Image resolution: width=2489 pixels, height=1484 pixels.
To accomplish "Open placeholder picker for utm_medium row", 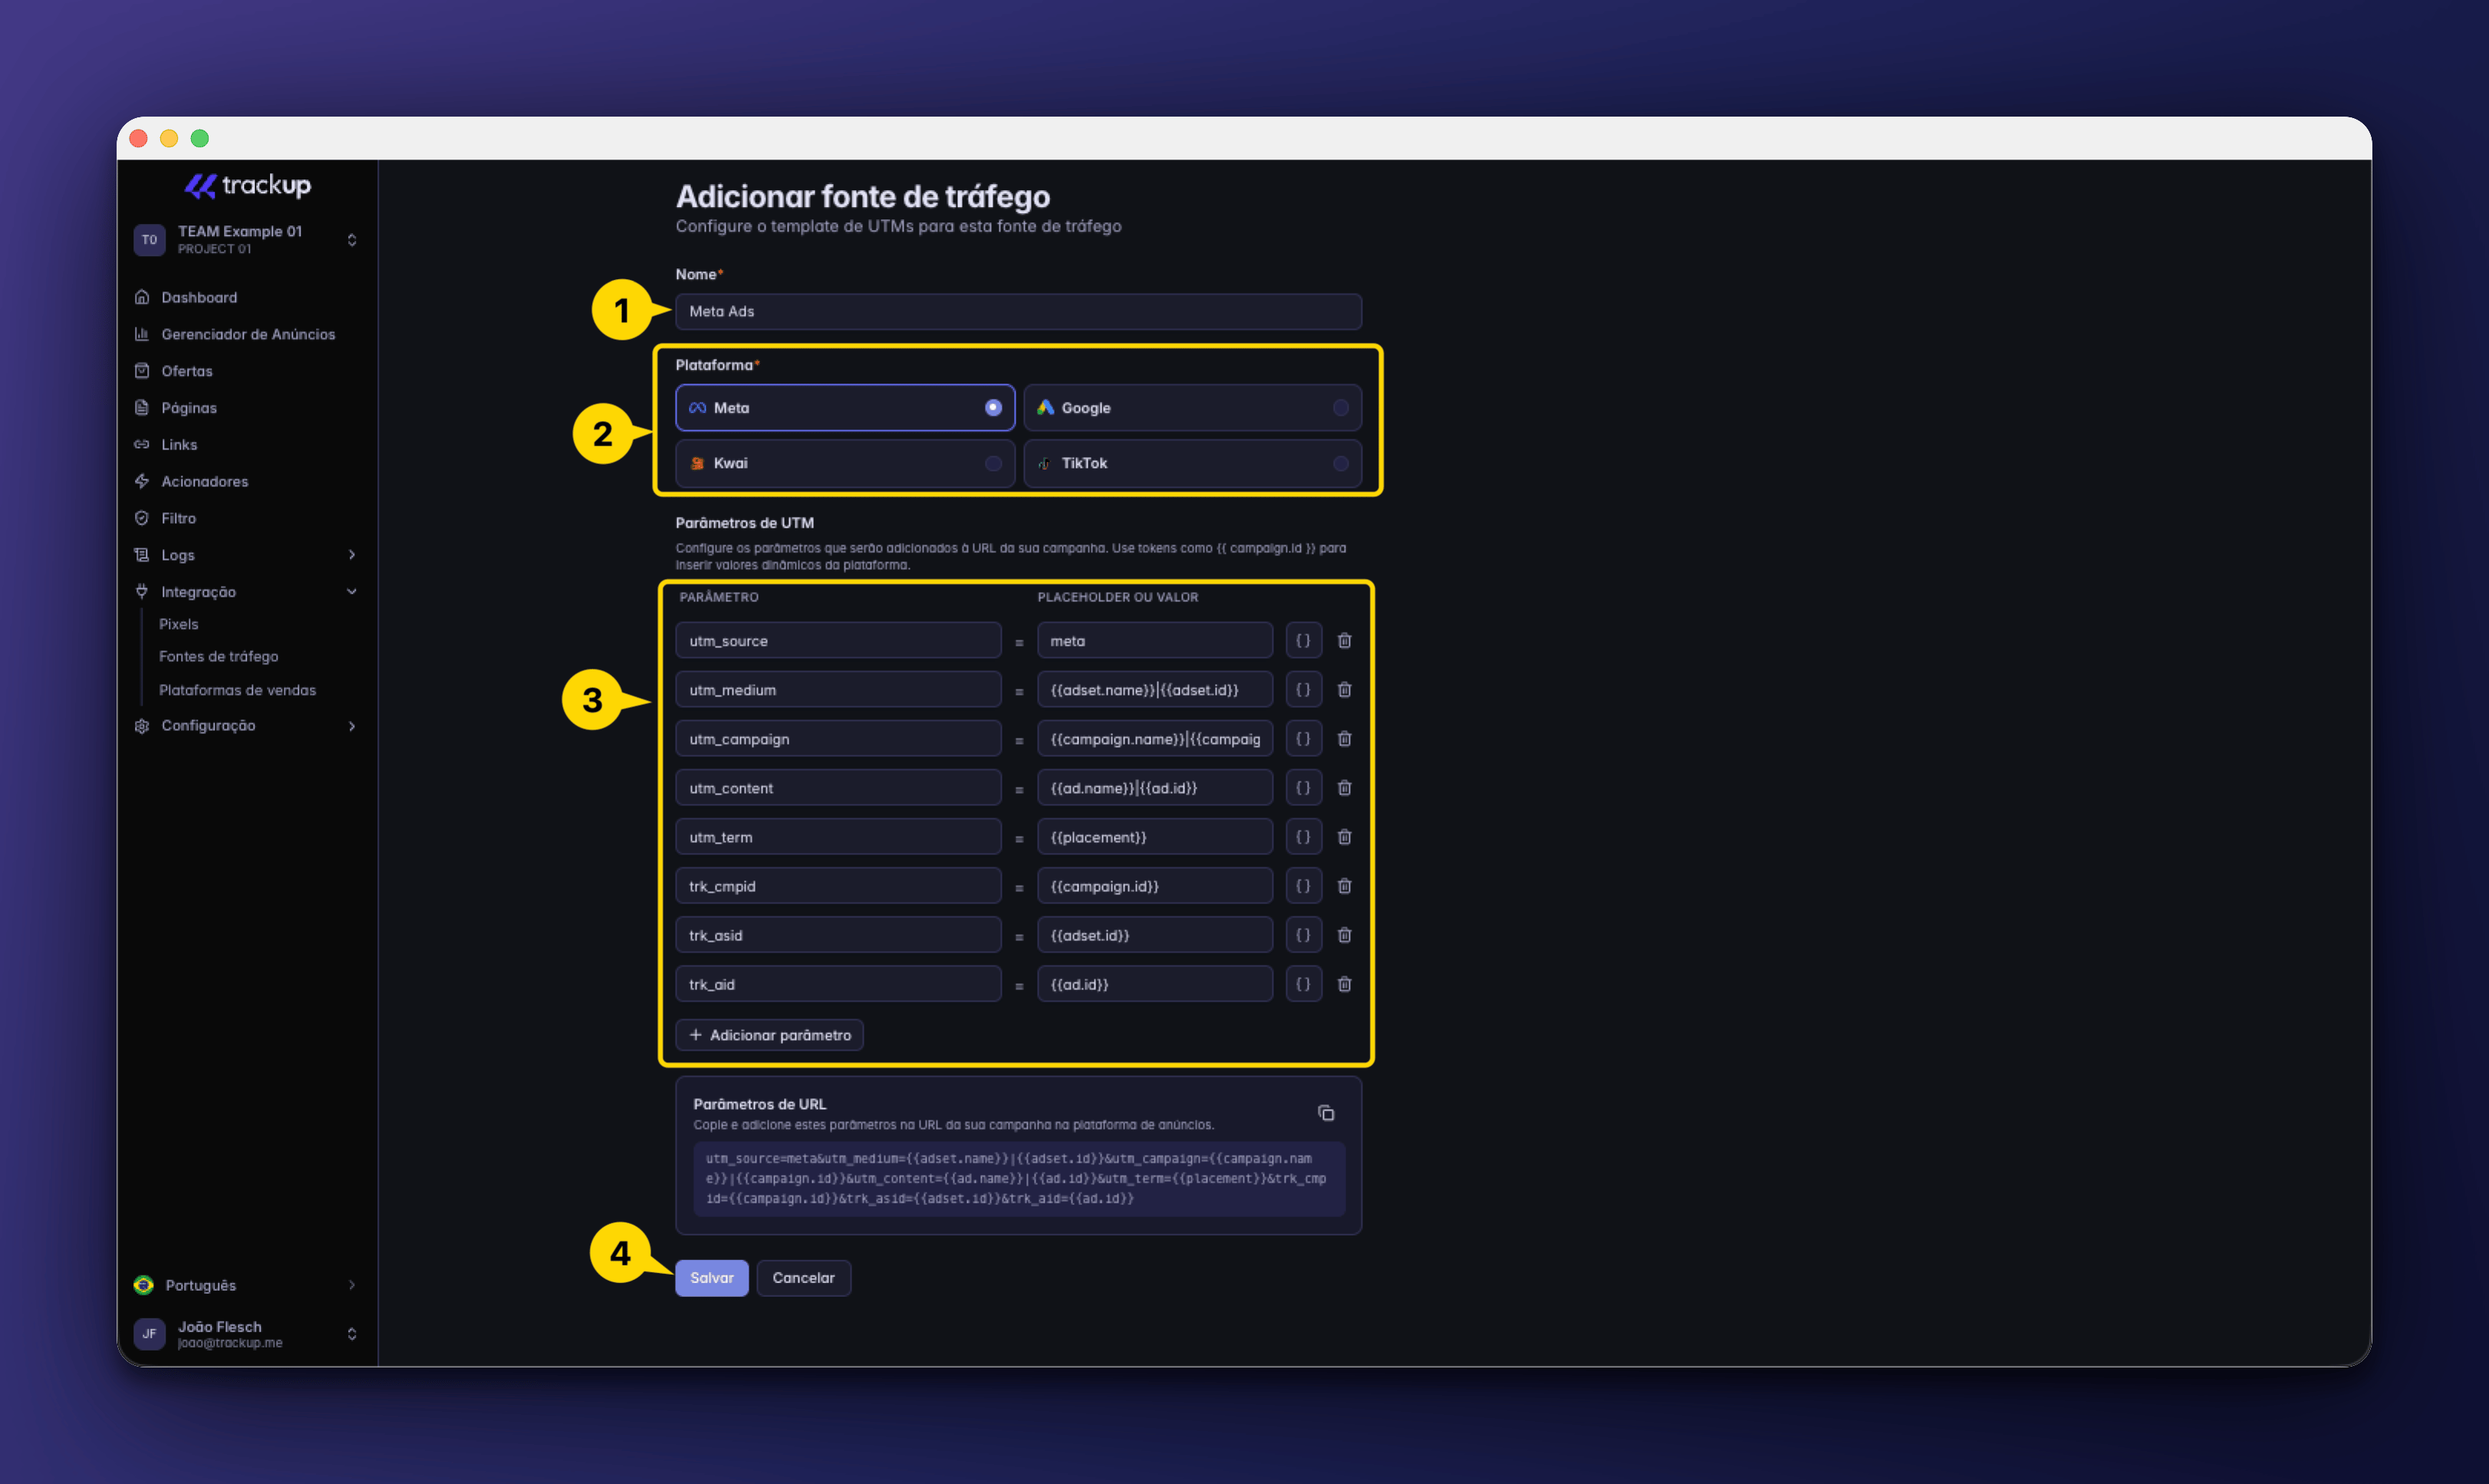I will pyautogui.click(x=1303, y=690).
